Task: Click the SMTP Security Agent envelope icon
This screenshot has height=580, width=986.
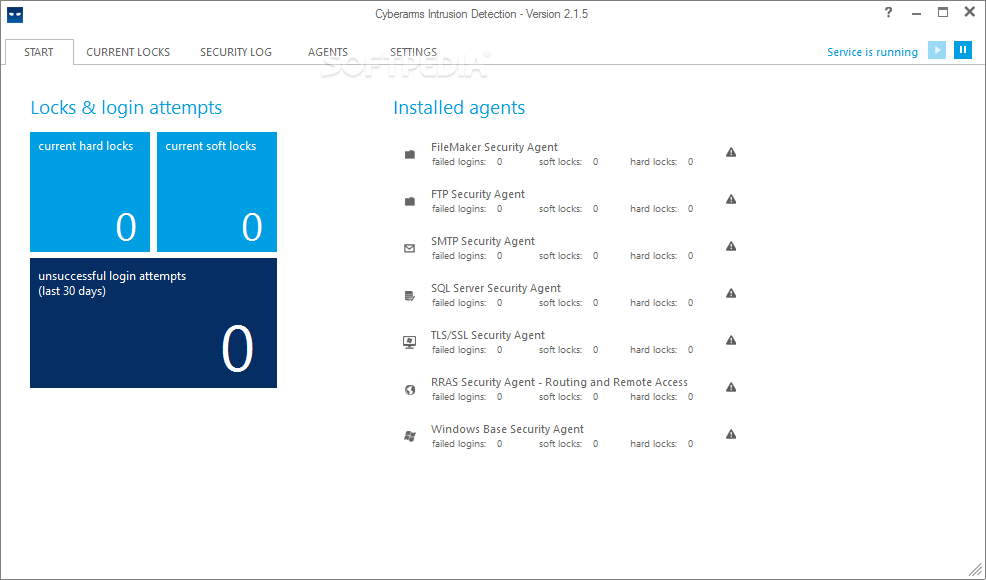Action: [409, 248]
